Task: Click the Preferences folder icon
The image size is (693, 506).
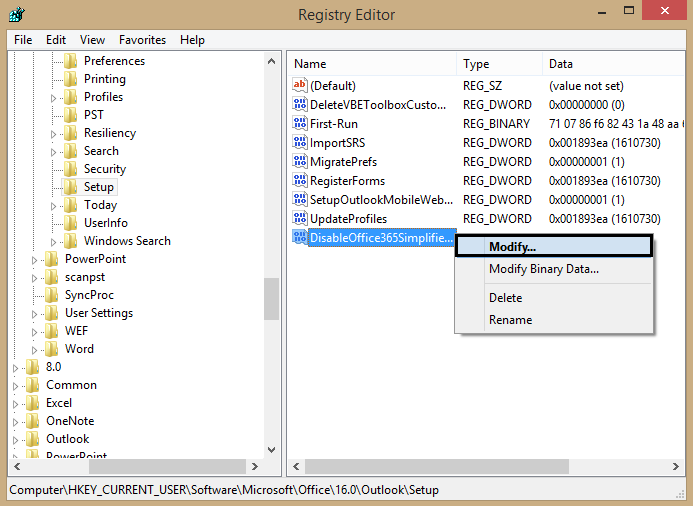Action: point(71,61)
